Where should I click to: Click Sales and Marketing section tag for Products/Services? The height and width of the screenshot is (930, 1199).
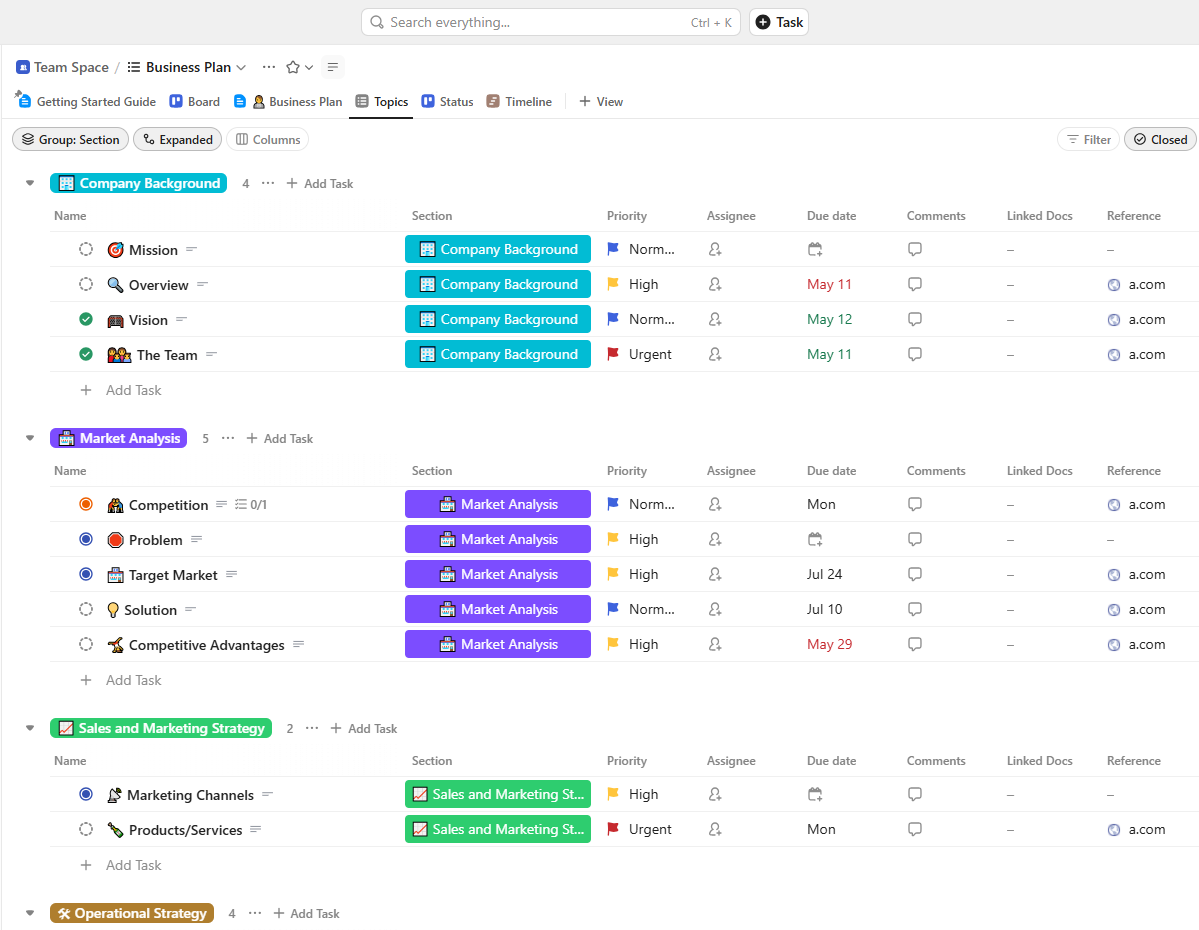pyautogui.click(x=498, y=829)
